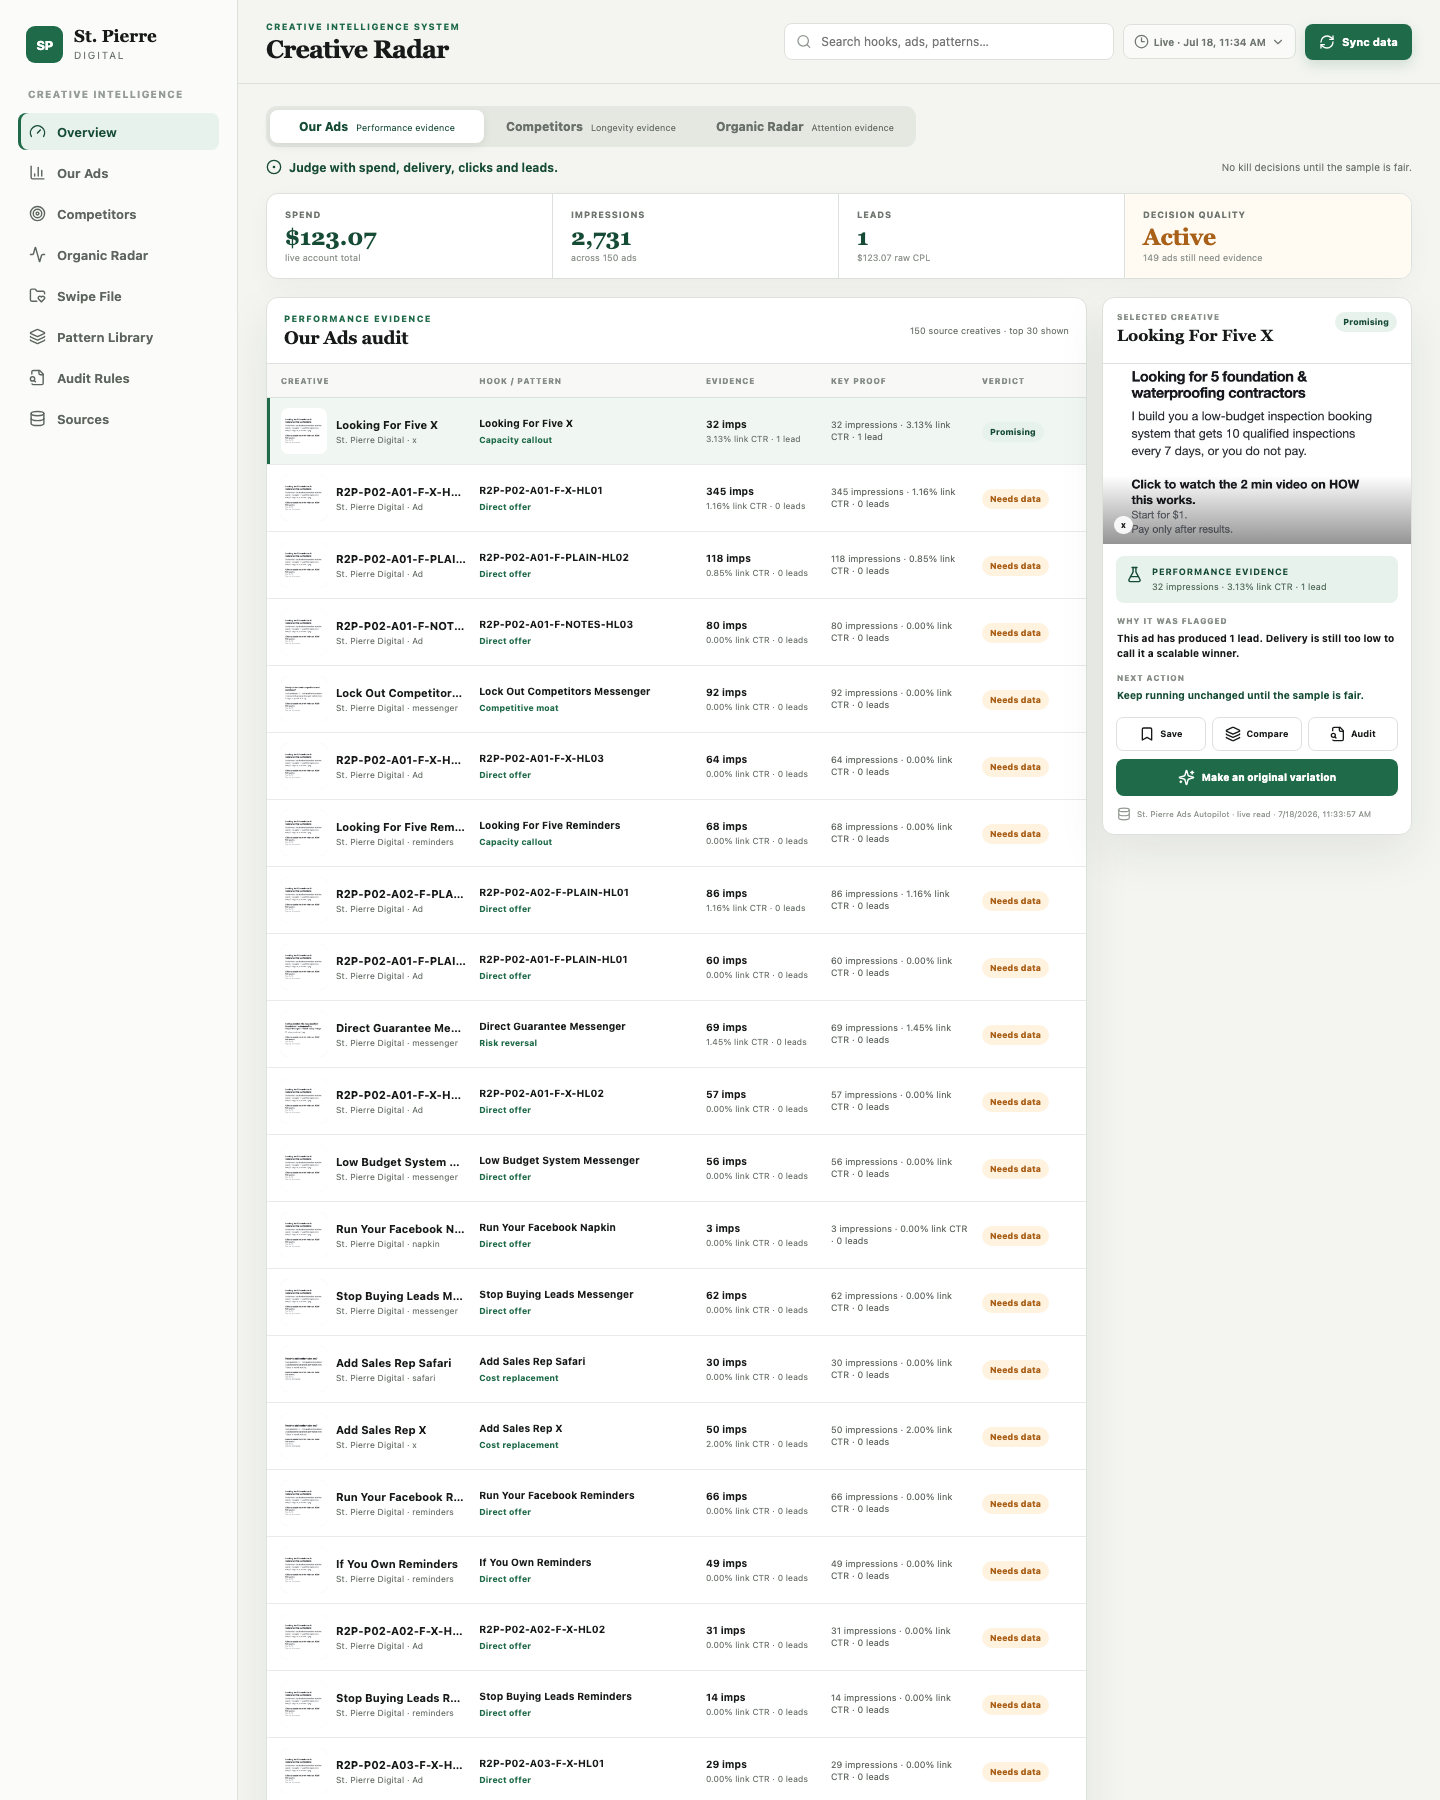Click the Compare button in creative panel
Image resolution: width=1440 pixels, height=1800 pixels.
1257,734
